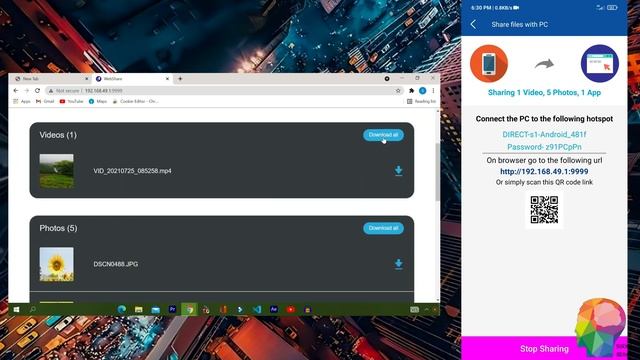Open the video thumbnail for VID_20210725_085258.mp4

pyautogui.click(x=57, y=171)
